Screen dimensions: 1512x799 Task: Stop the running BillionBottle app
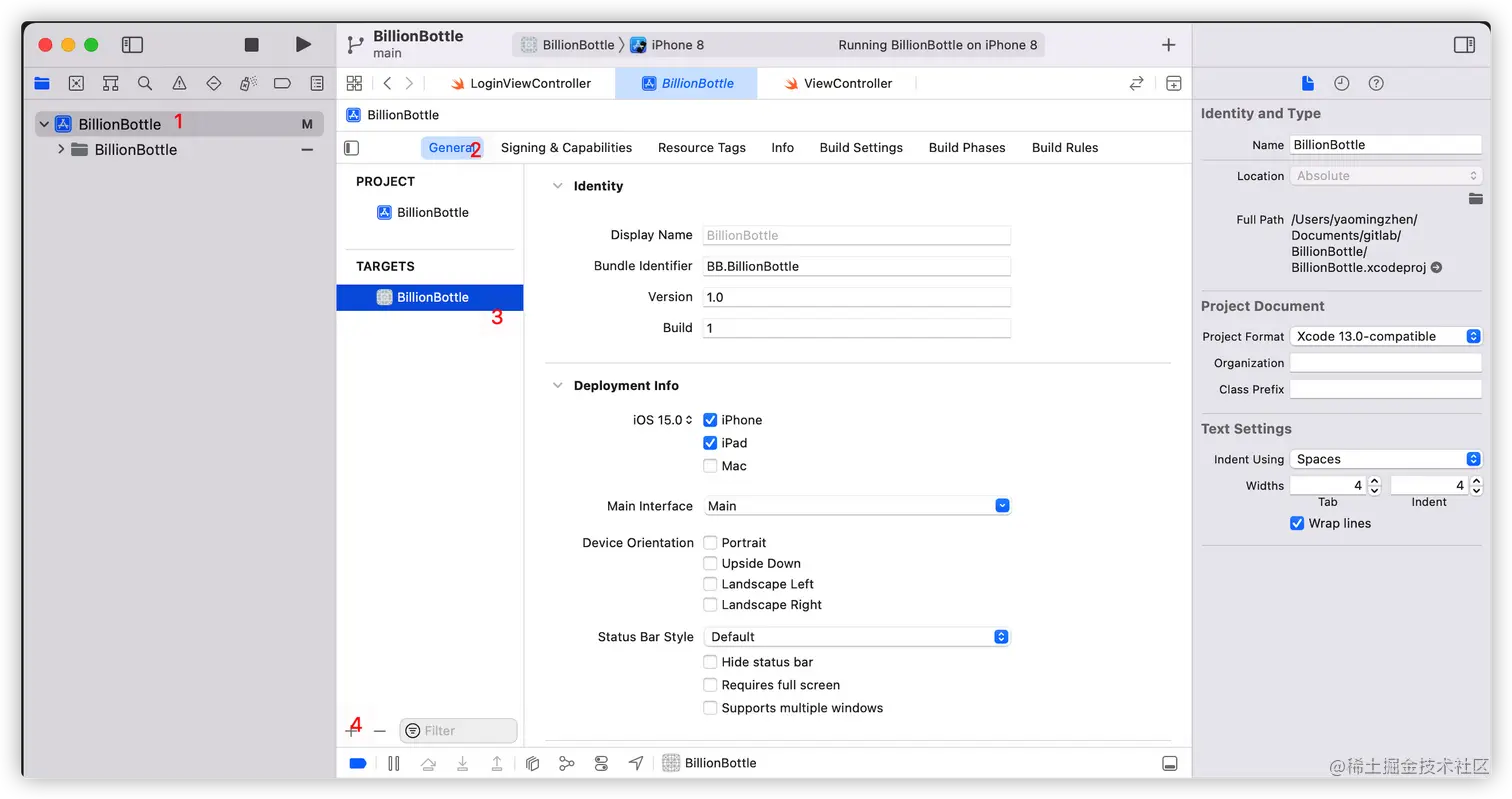252,45
